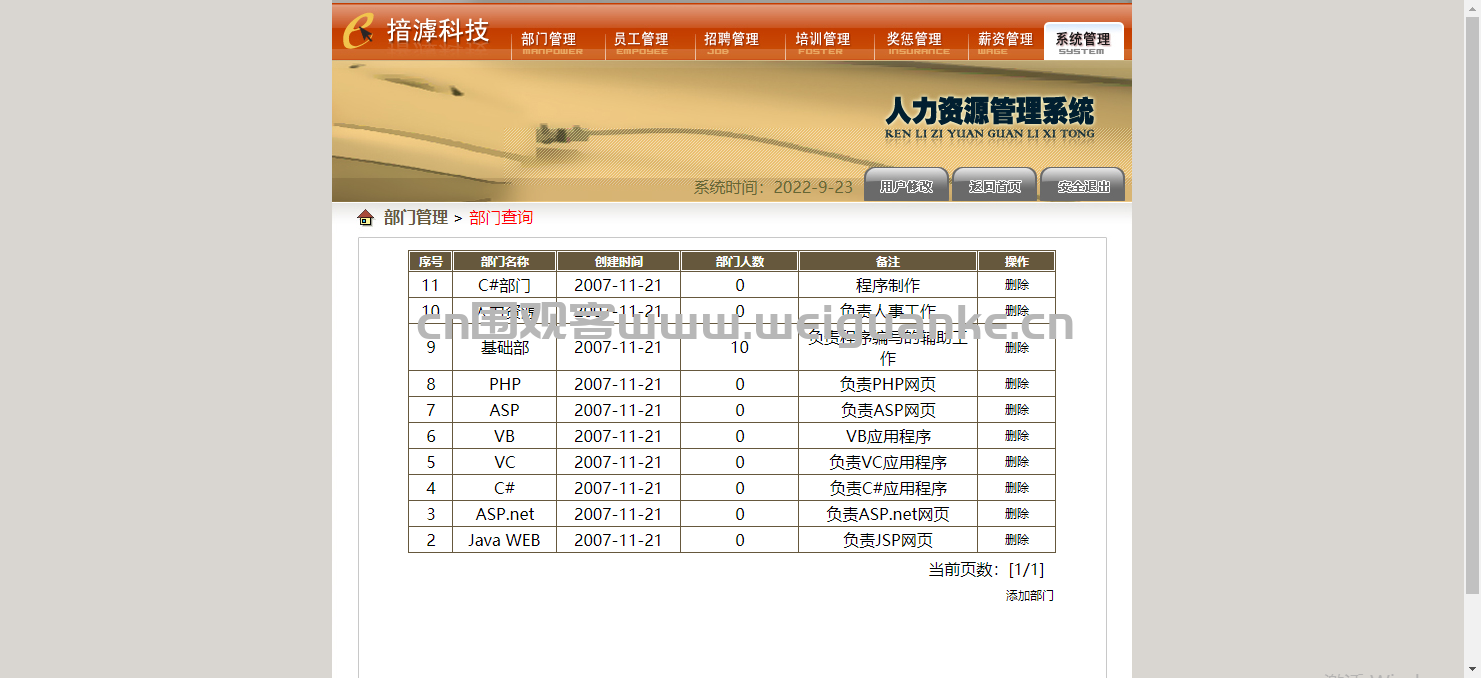Delete the VB department

point(1017,436)
